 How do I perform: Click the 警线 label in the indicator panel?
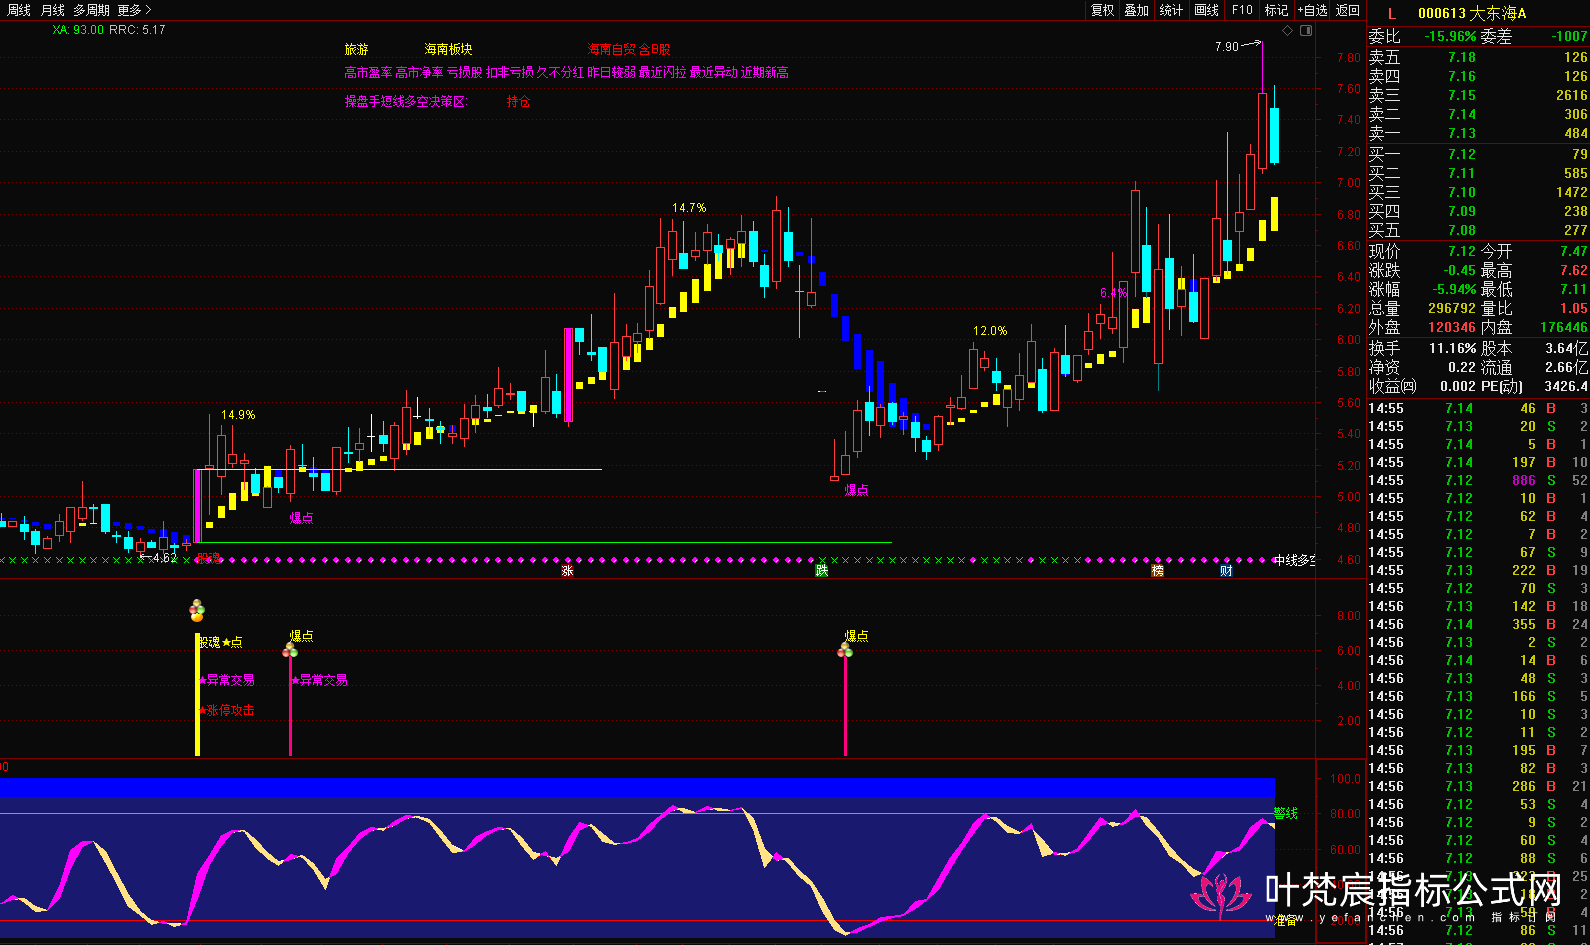pyautogui.click(x=1286, y=813)
